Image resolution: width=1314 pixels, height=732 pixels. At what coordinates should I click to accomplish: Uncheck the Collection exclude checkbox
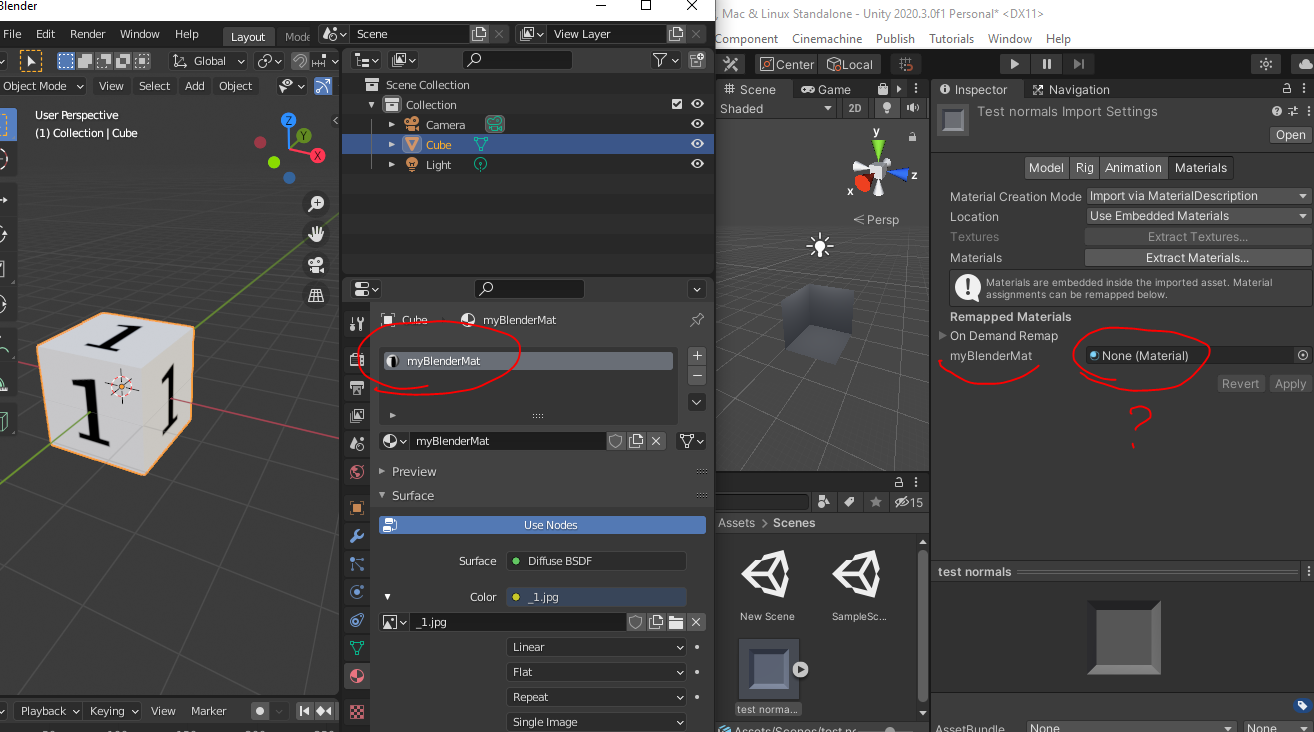677,104
